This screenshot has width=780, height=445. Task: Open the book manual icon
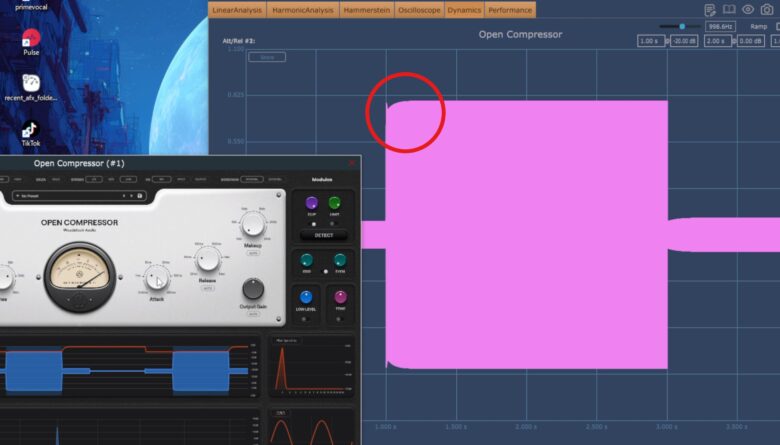[728, 9]
